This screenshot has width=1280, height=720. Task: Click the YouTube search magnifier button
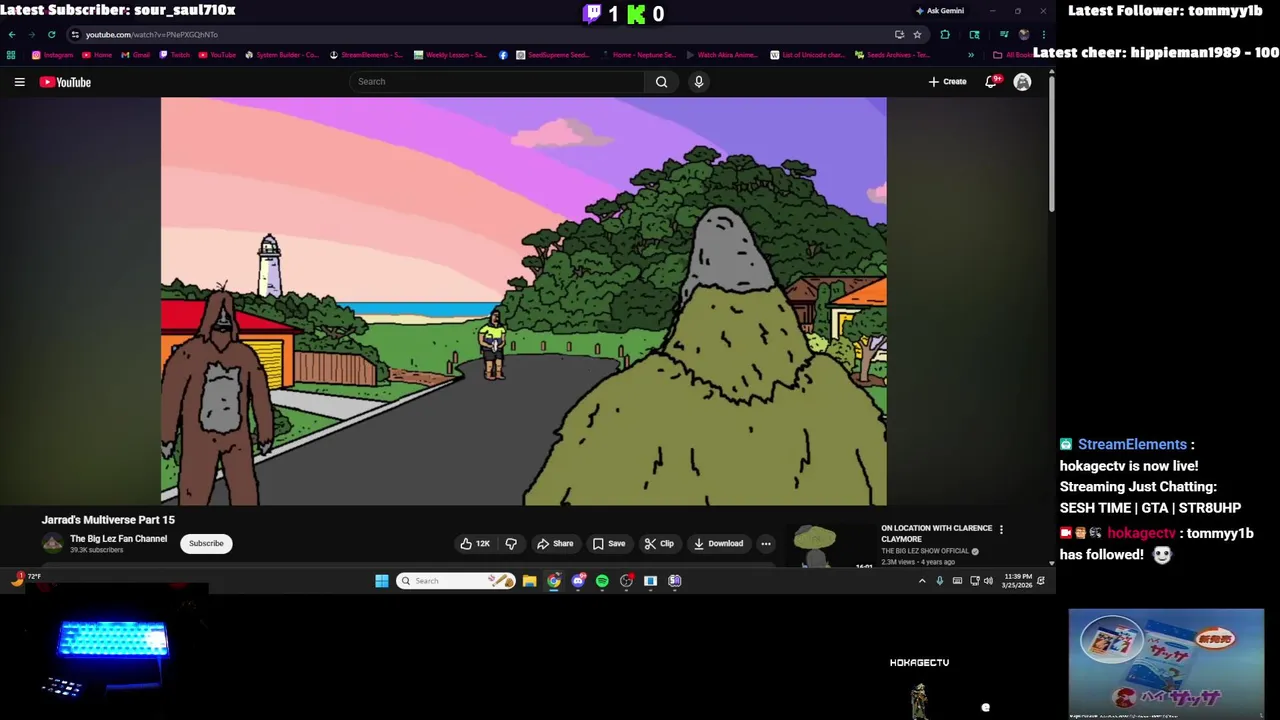tap(661, 82)
